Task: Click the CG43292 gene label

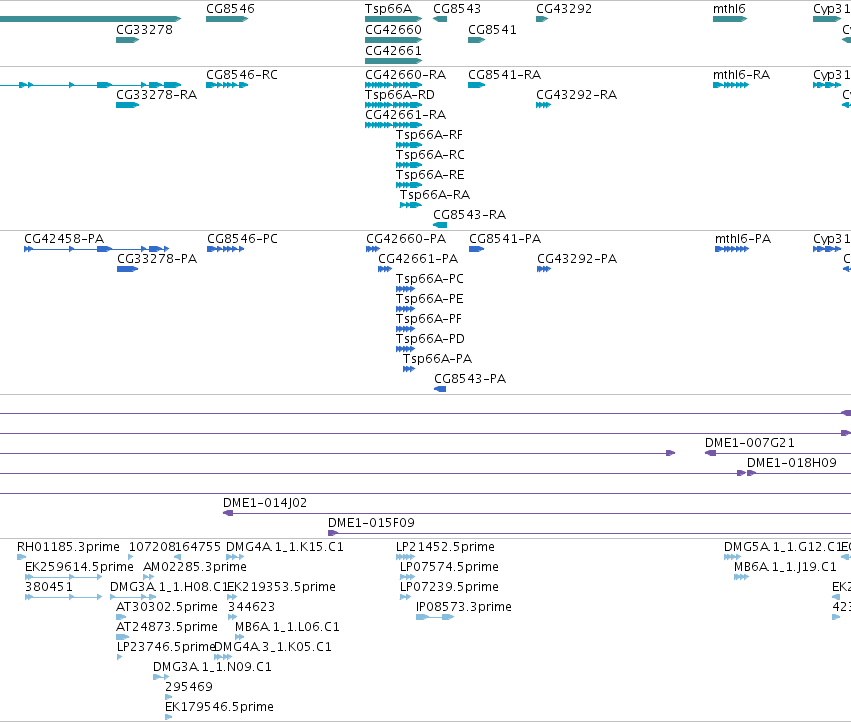Action: coord(564,9)
